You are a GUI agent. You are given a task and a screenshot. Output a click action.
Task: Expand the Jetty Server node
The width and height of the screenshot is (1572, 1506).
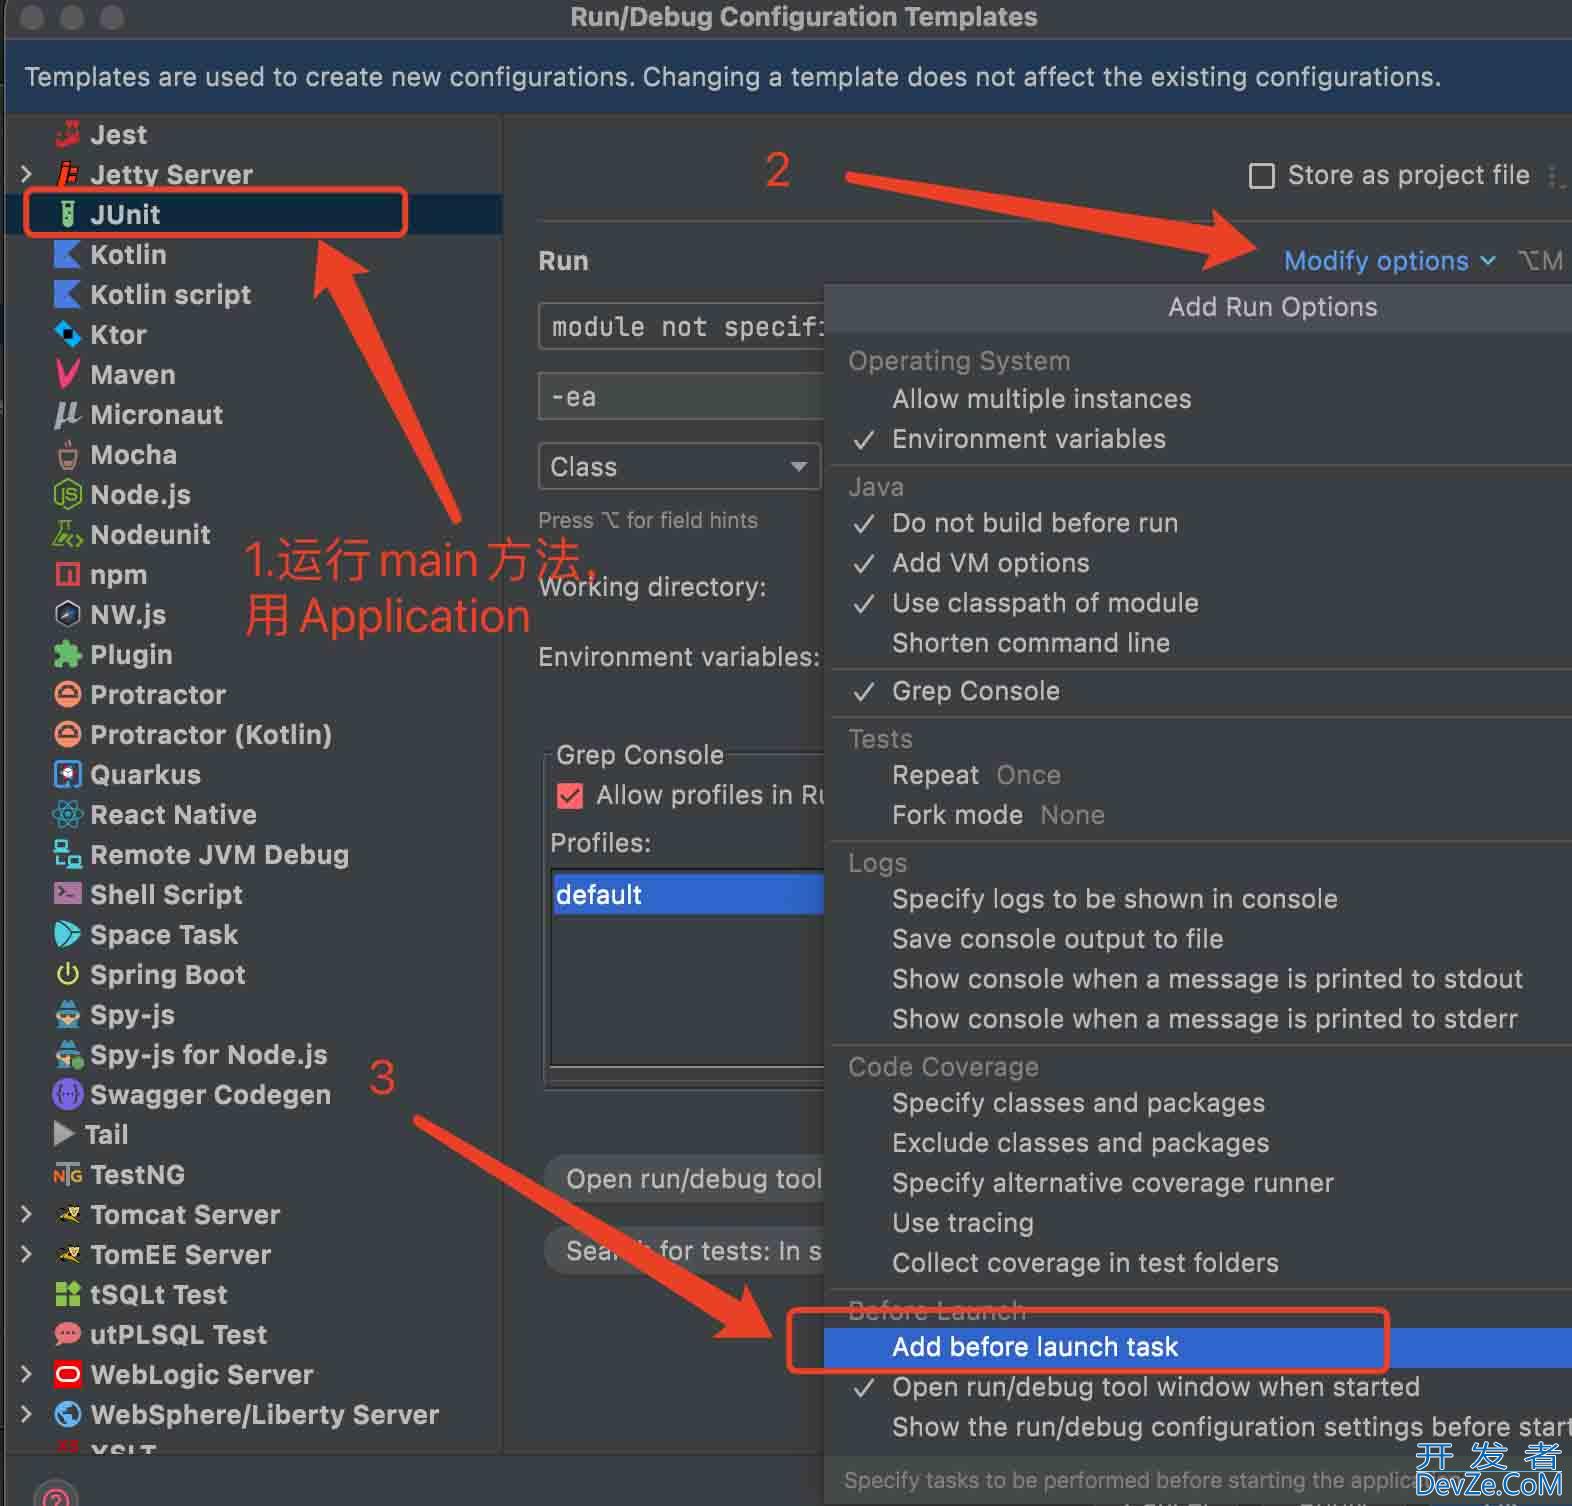pos(27,174)
